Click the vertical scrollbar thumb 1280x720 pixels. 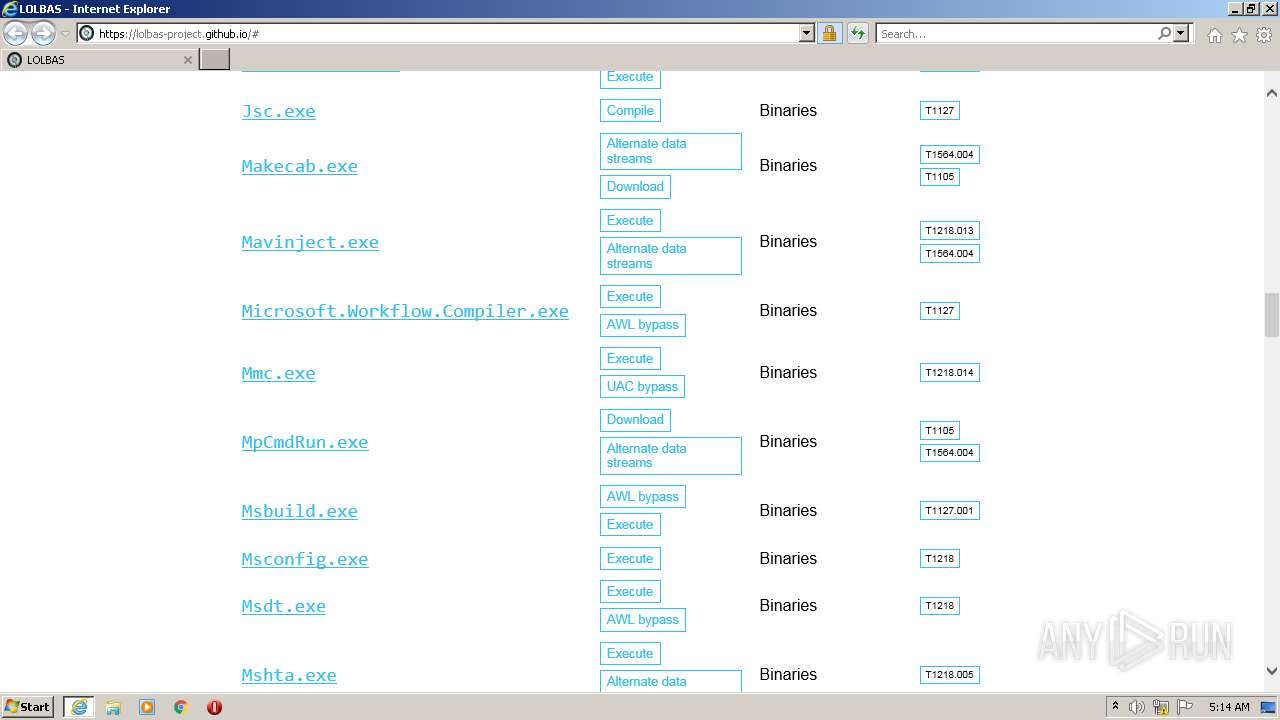click(1271, 315)
